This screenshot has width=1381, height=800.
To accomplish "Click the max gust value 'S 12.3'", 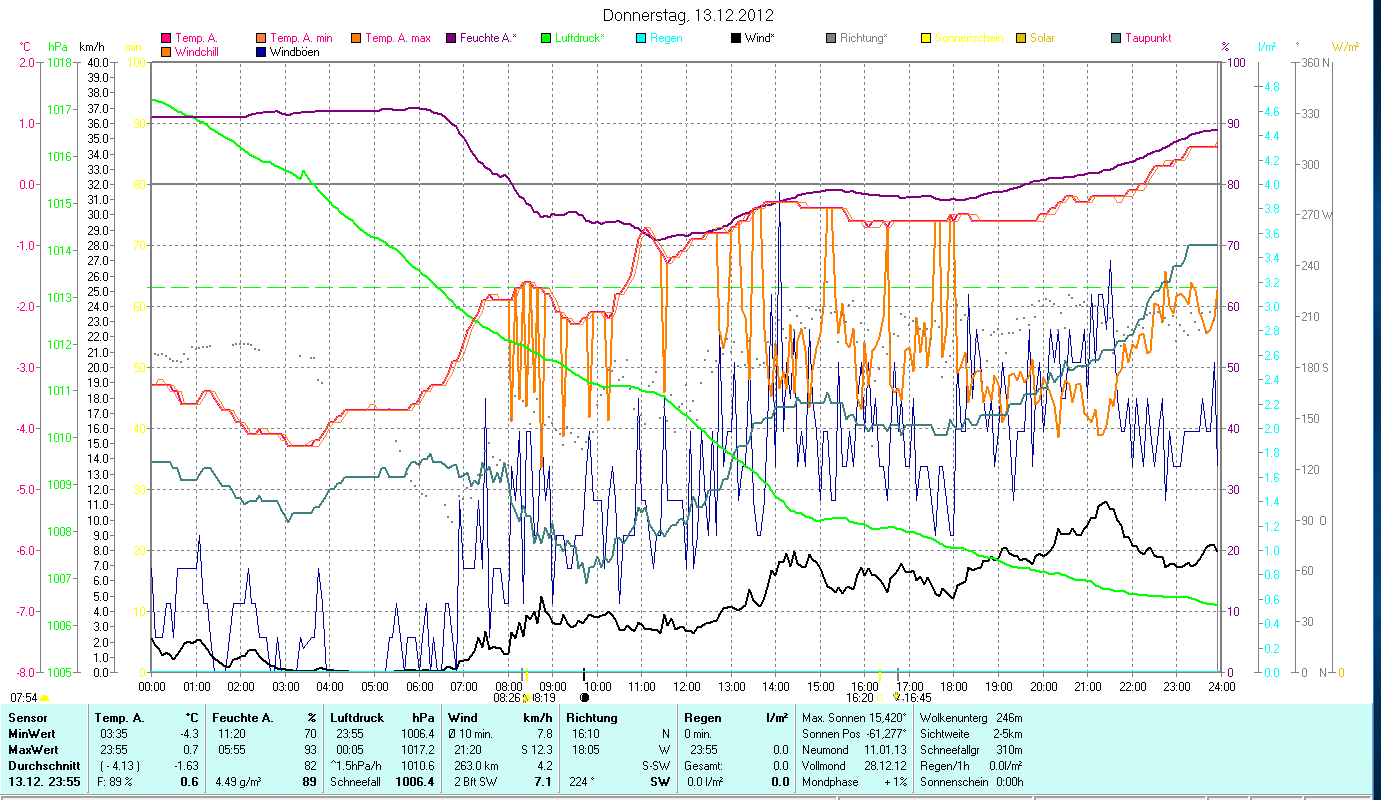I will (535, 749).
